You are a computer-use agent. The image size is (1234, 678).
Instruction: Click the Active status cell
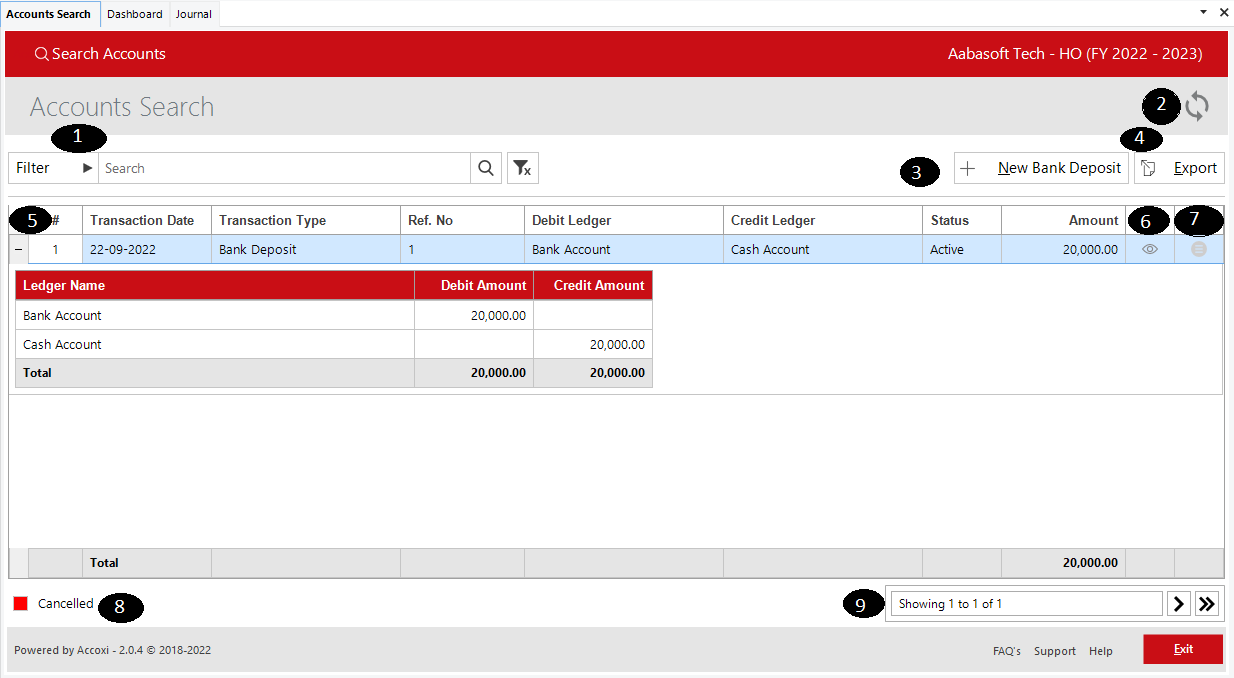click(962, 249)
